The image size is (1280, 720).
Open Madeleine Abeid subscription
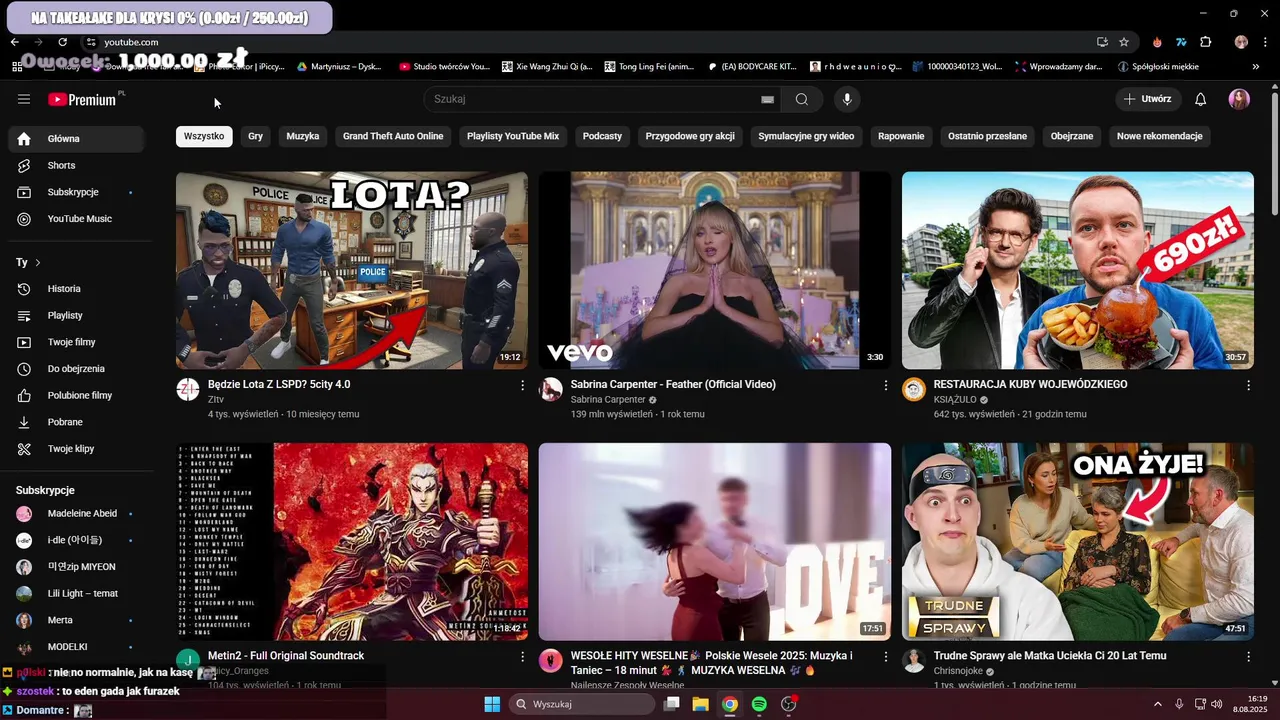[x=76, y=514]
